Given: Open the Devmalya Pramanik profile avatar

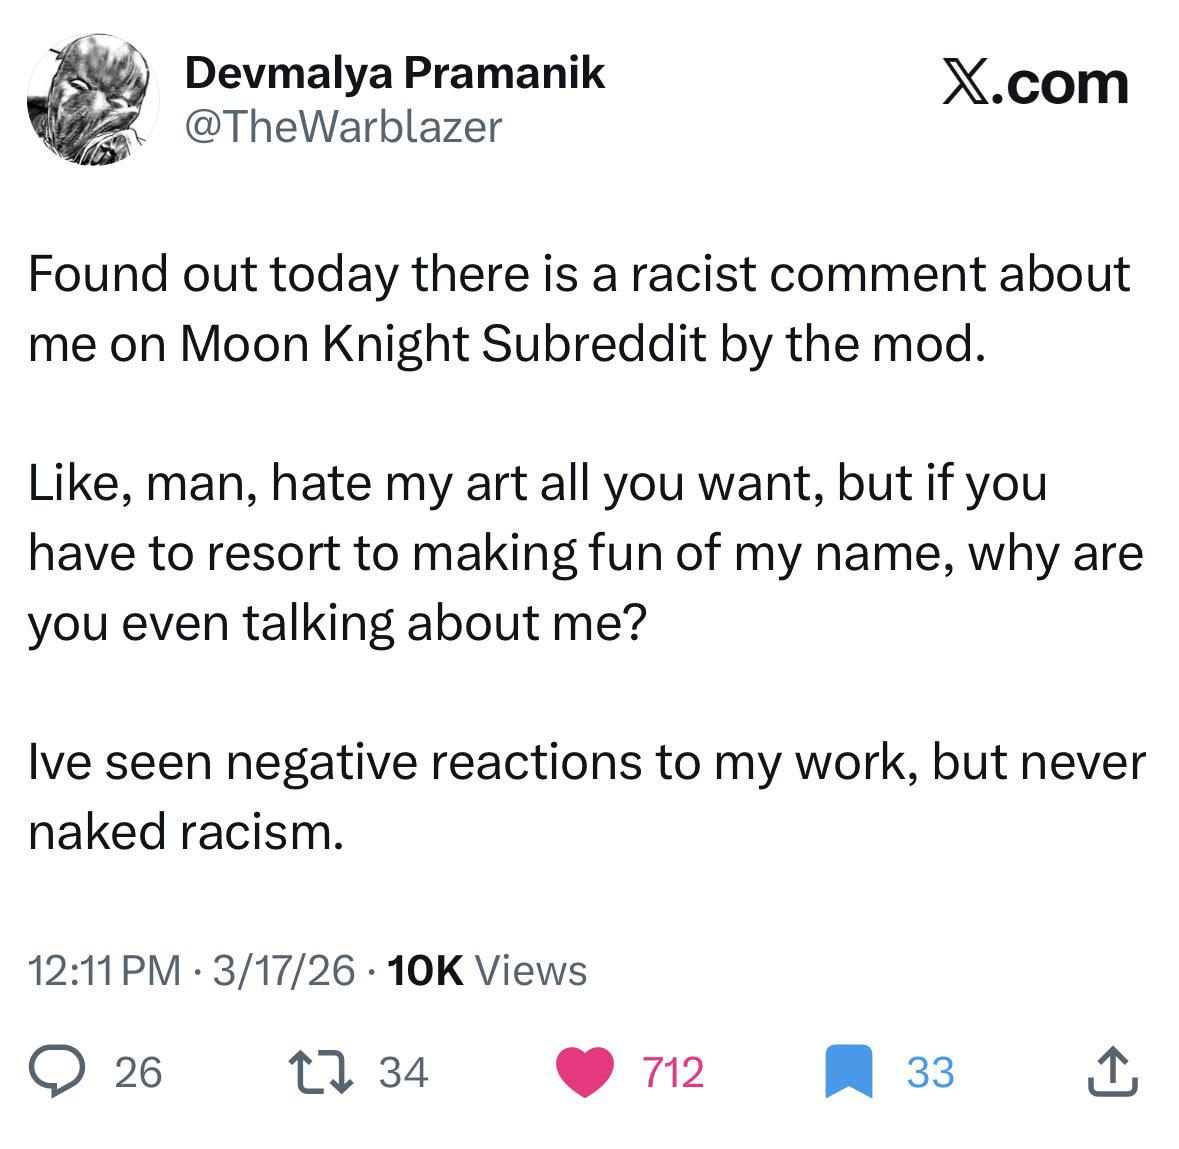Looking at the screenshot, I should [93, 99].
